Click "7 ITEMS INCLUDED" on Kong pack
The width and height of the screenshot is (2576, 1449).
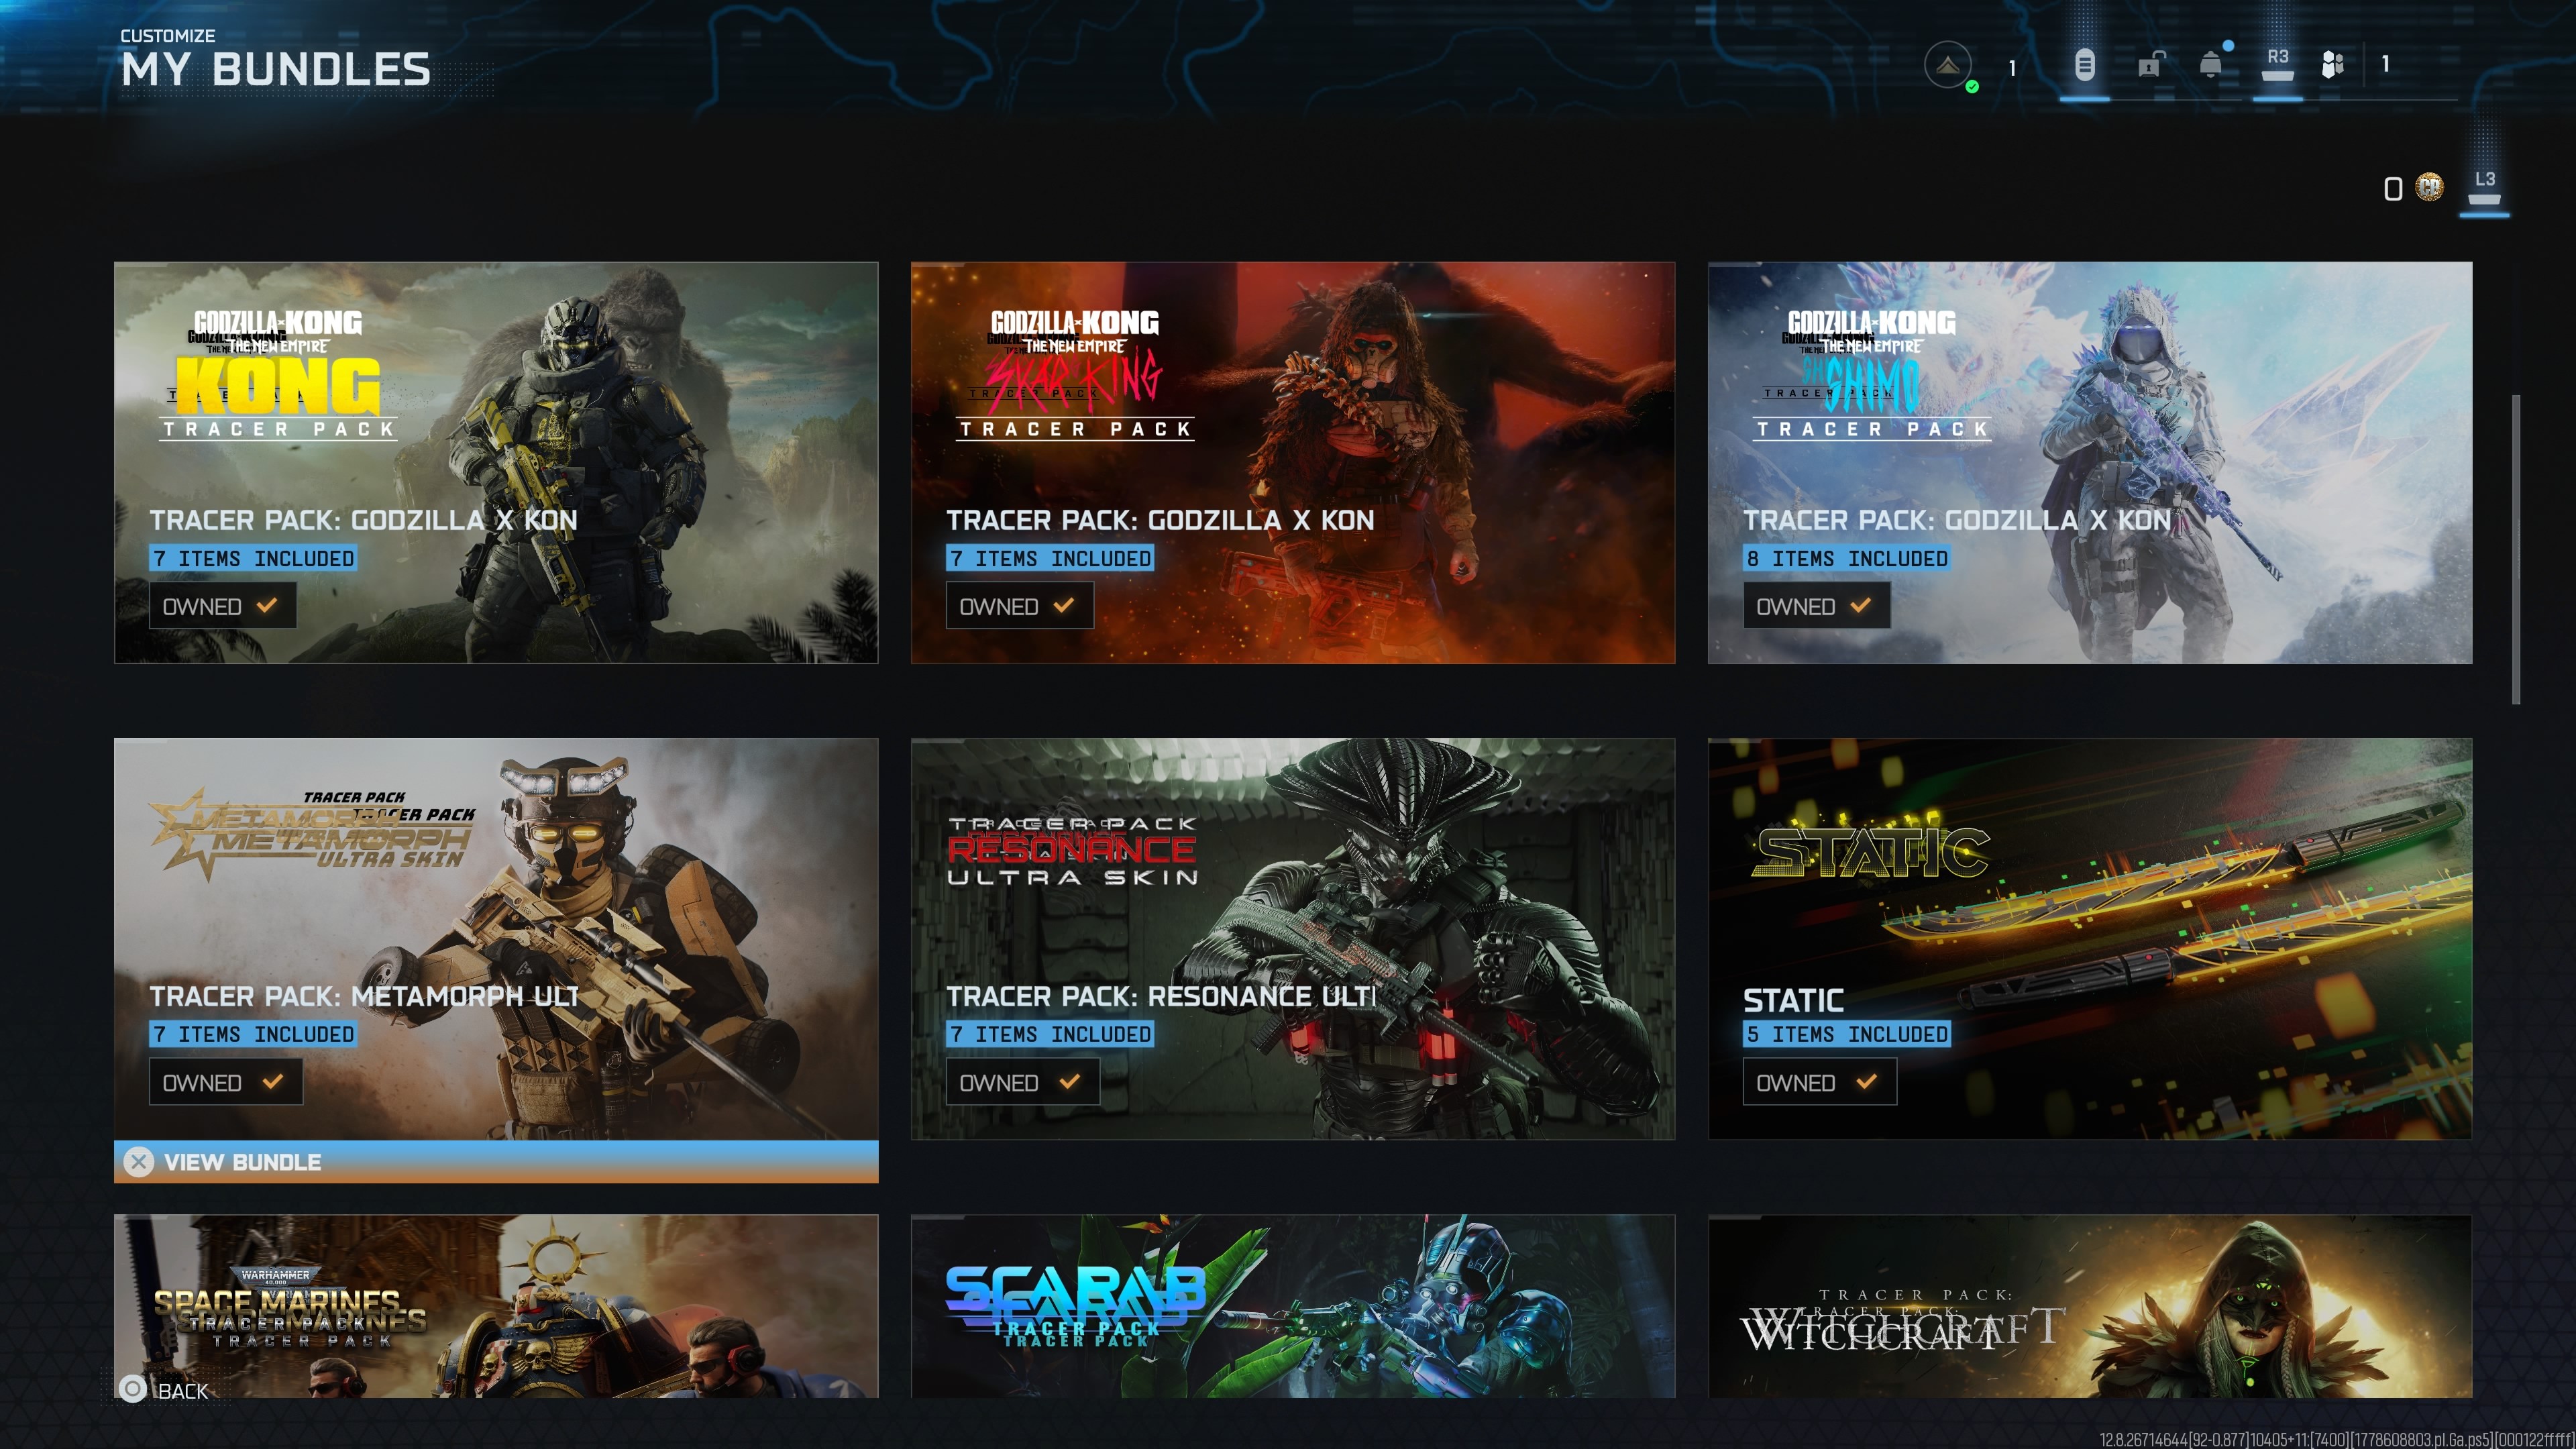254,558
